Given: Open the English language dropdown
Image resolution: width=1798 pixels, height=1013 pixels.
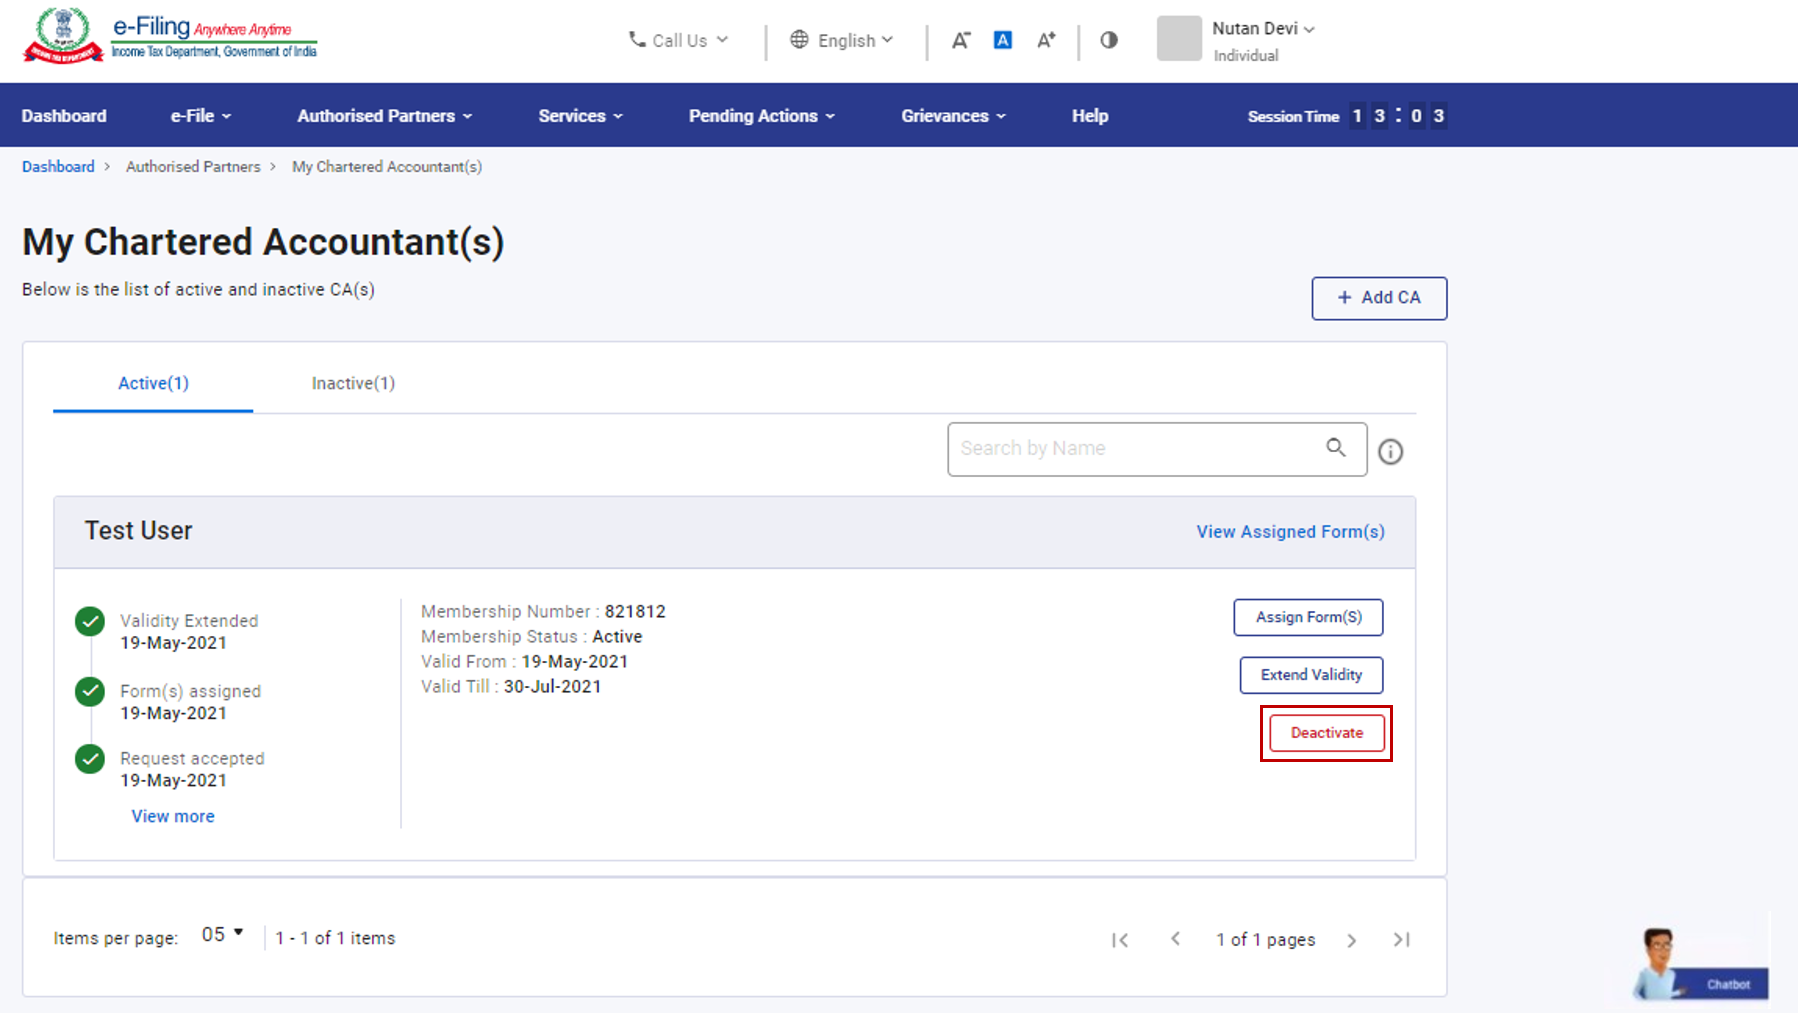Looking at the screenshot, I should coord(842,40).
